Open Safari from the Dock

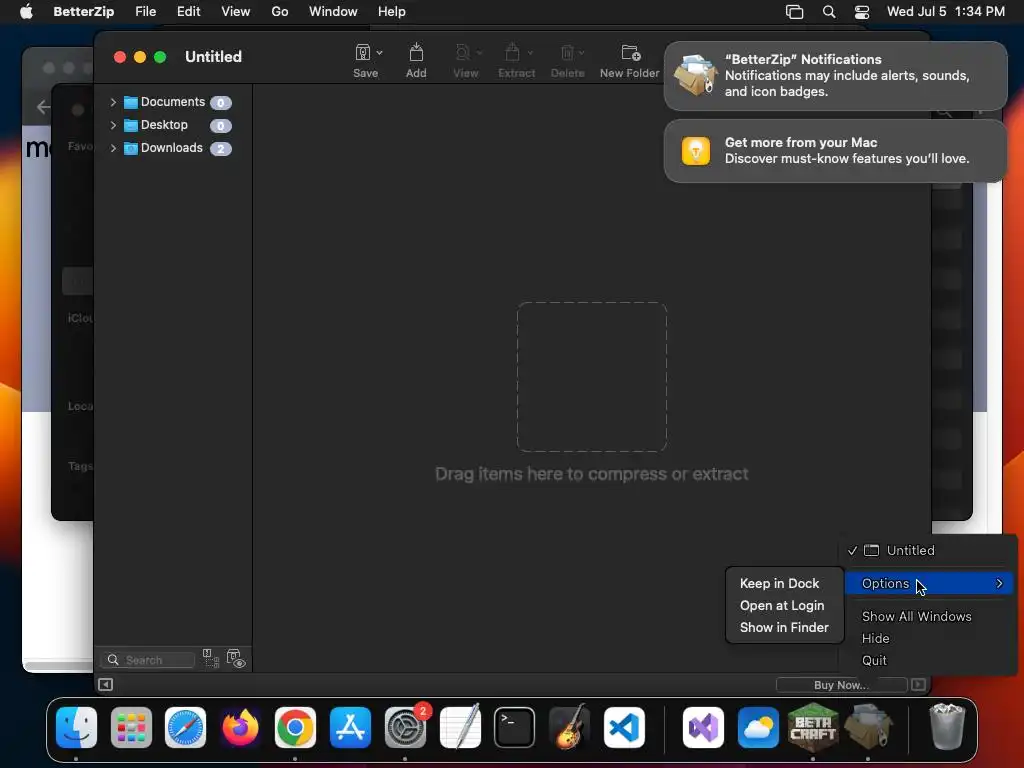pyautogui.click(x=185, y=727)
